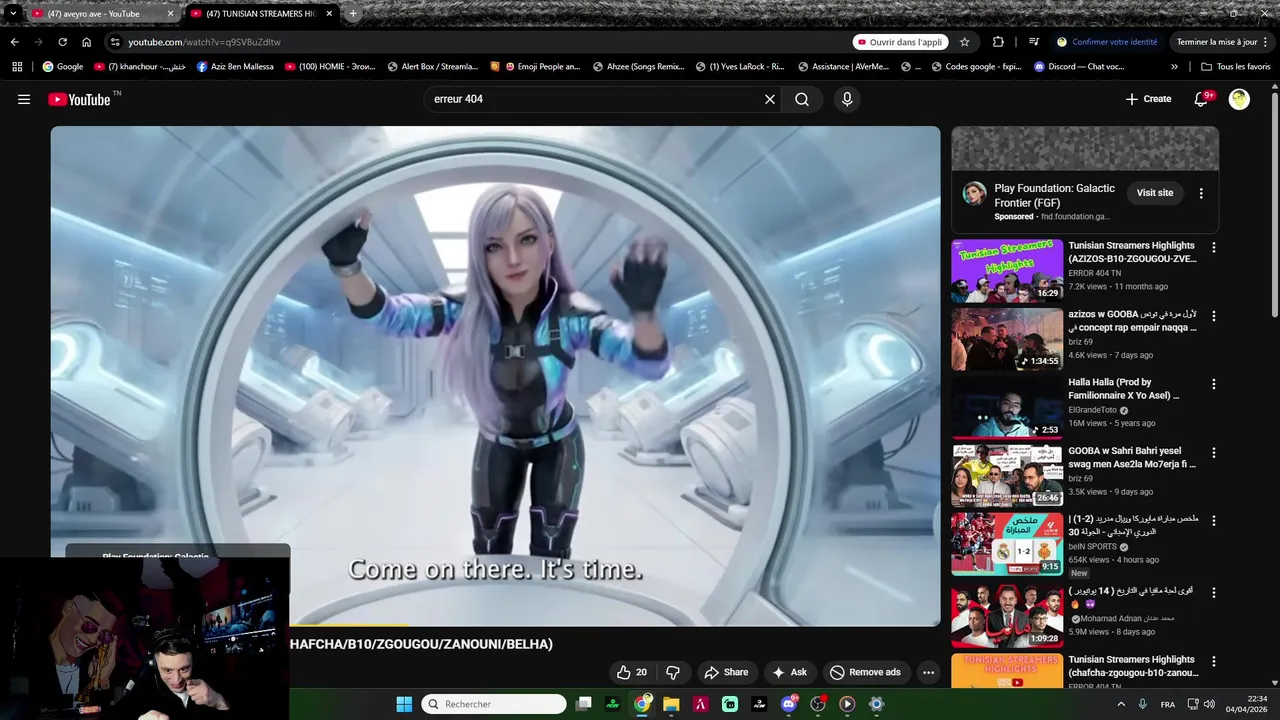Click the Chrome address bar URL
The height and width of the screenshot is (720, 1280).
click(204, 42)
